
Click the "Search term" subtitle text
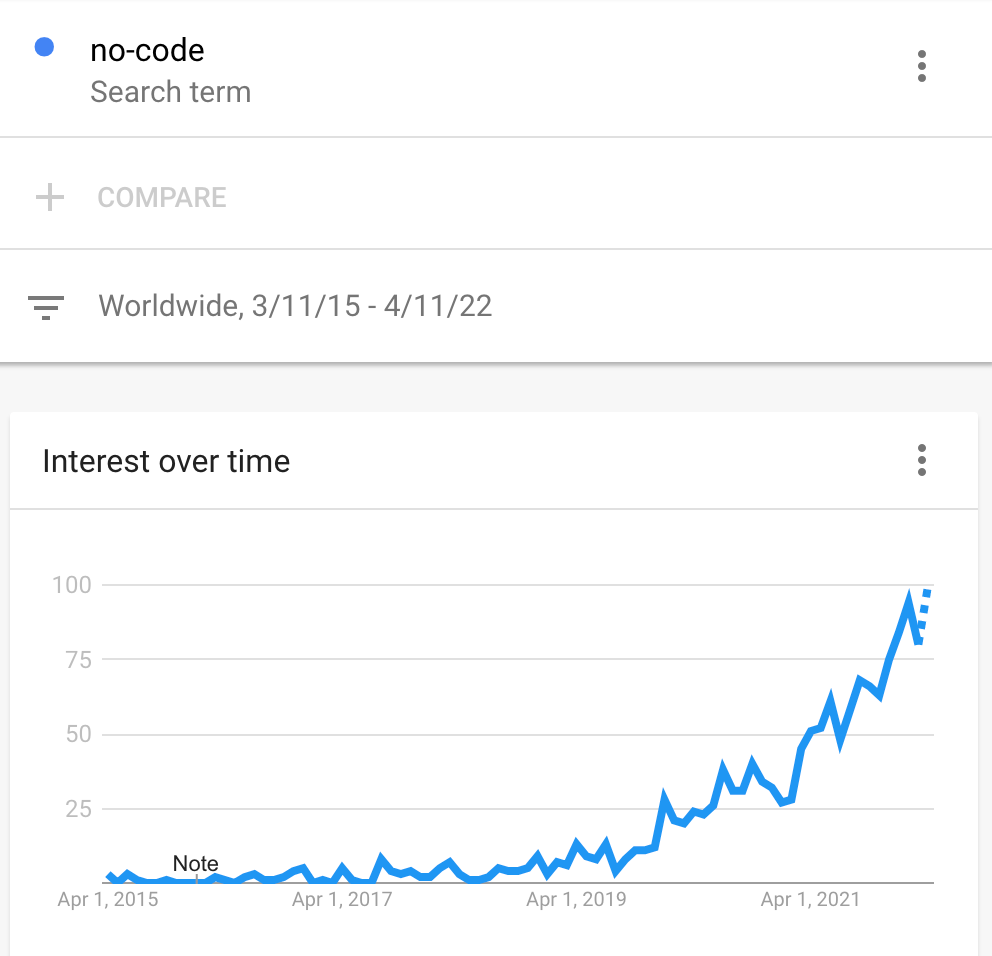pyautogui.click(x=170, y=92)
